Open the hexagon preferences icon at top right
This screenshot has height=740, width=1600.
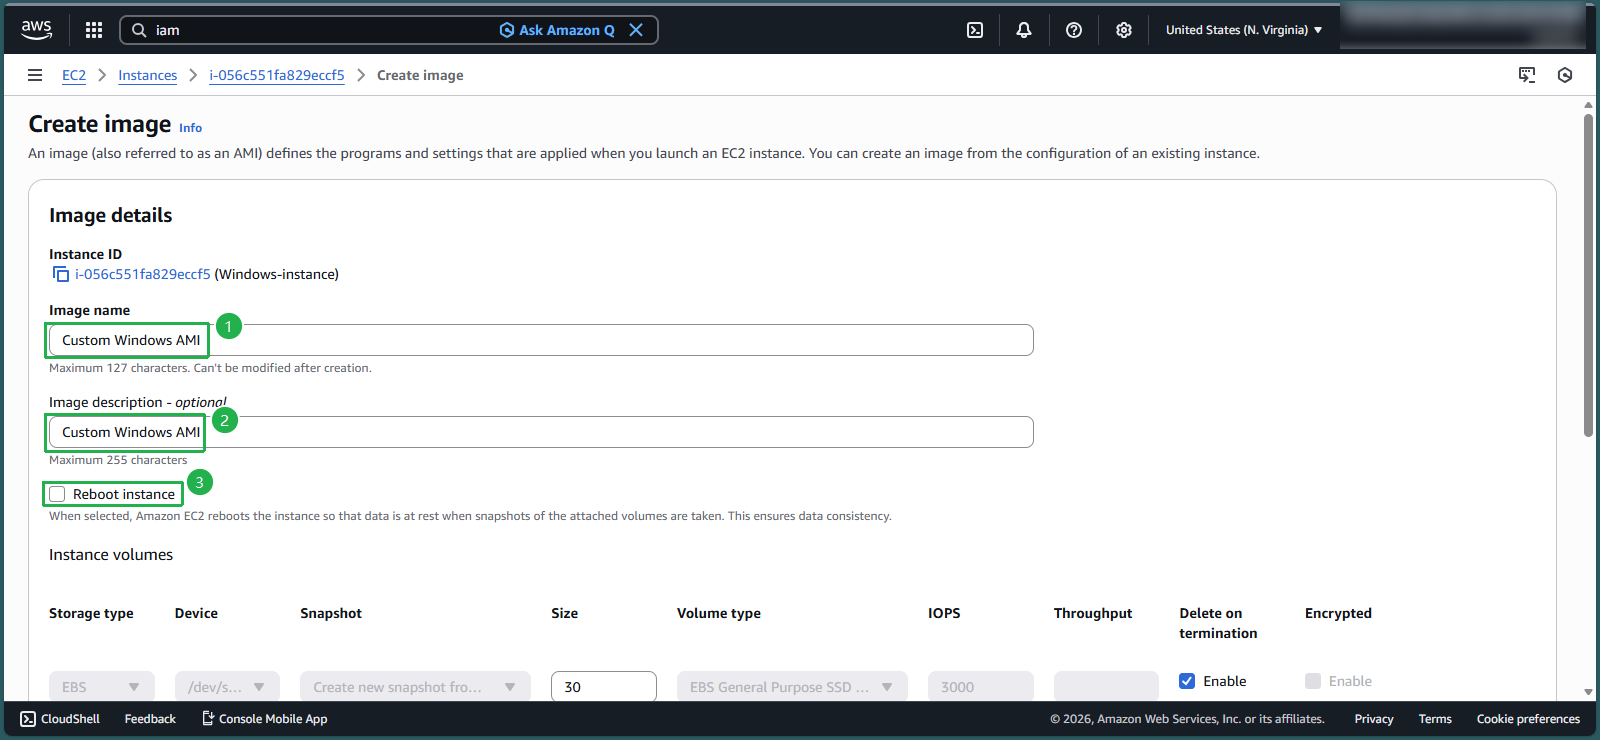(x=1565, y=75)
